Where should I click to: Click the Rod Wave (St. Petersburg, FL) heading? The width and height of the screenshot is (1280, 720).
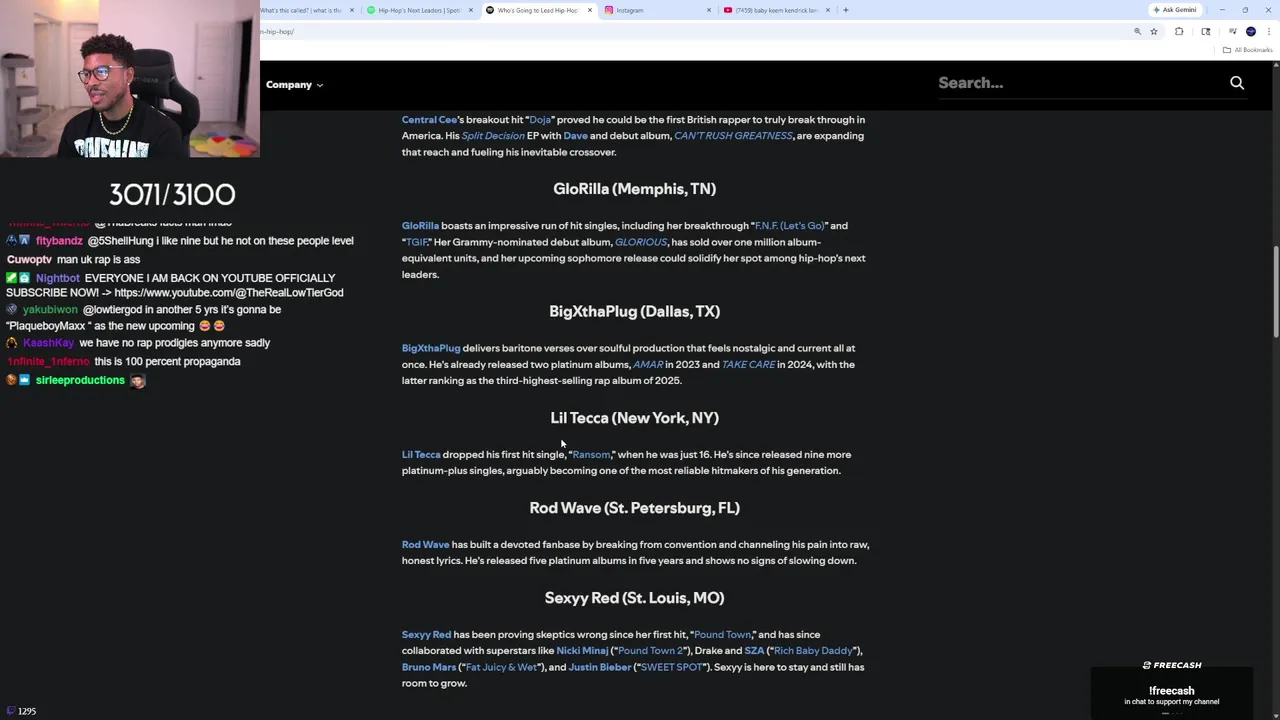point(634,508)
